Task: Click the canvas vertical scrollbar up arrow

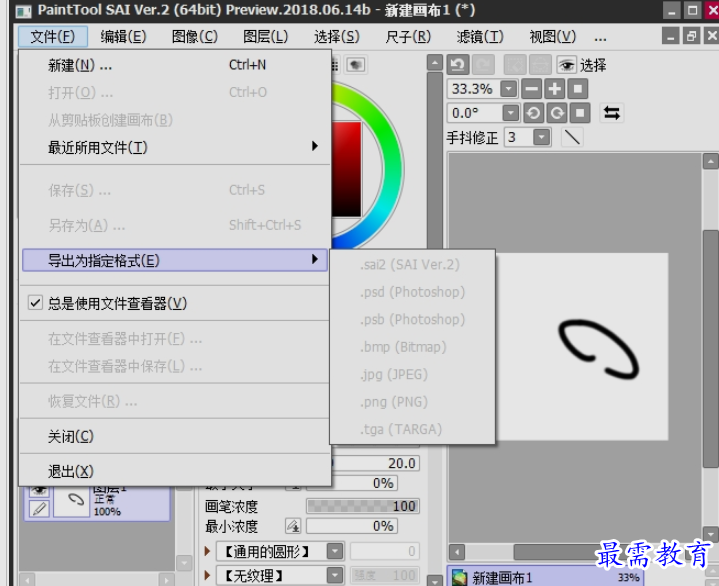Action: pyautogui.click(x=710, y=161)
